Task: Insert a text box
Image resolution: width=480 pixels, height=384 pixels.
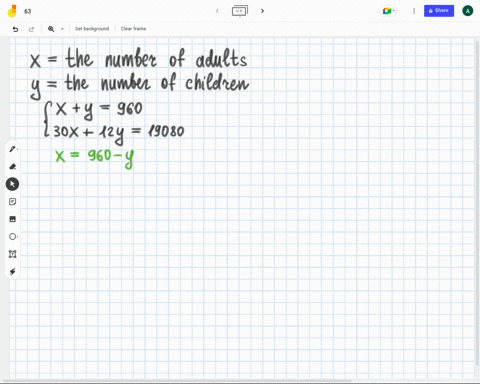Action: pos(13,254)
